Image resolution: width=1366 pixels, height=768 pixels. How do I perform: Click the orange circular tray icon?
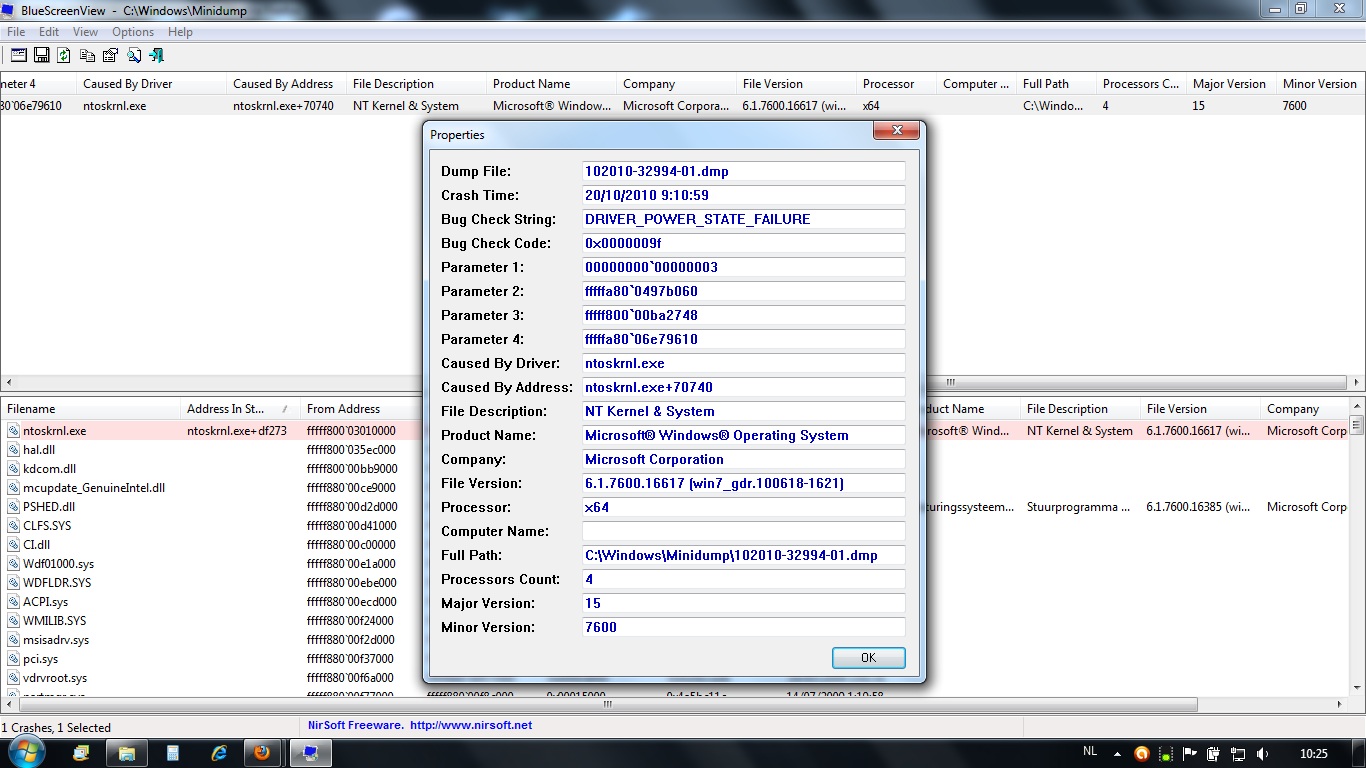[1142, 753]
